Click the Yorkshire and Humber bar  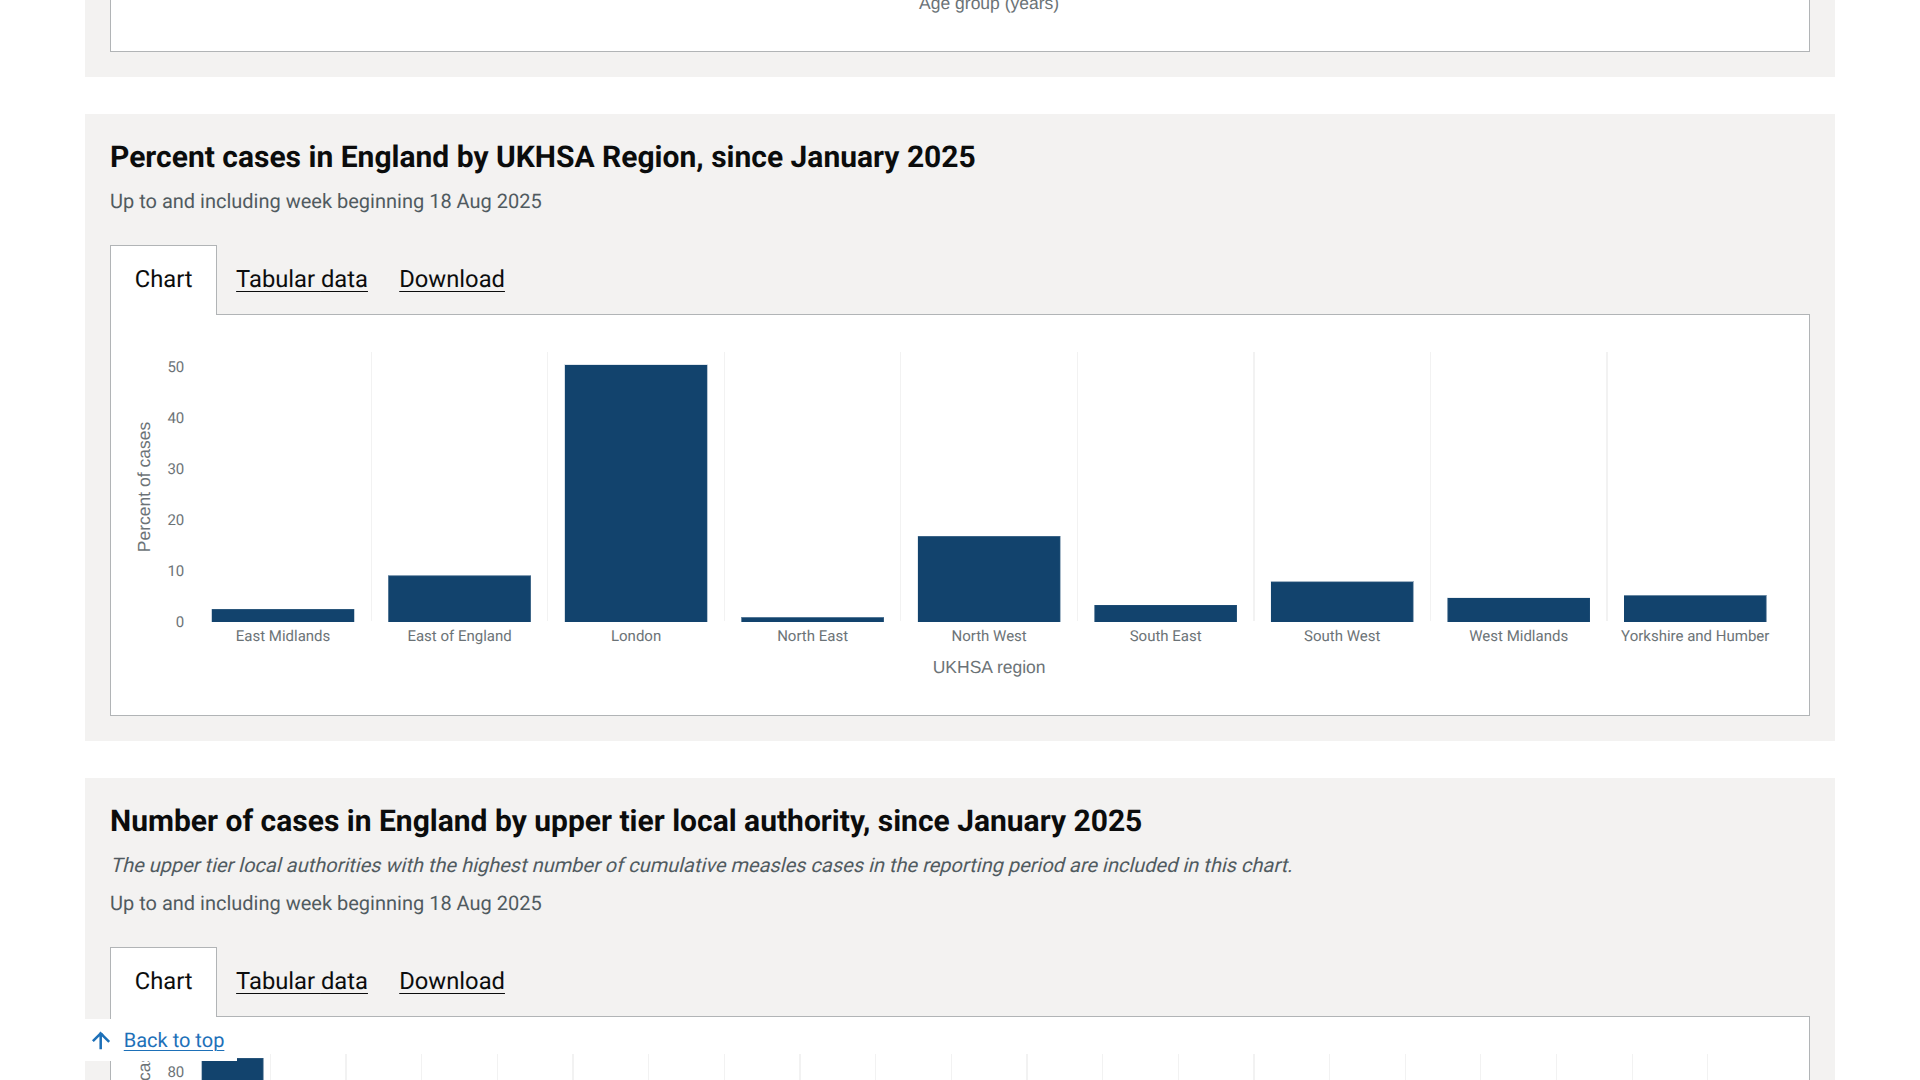pos(1694,608)
